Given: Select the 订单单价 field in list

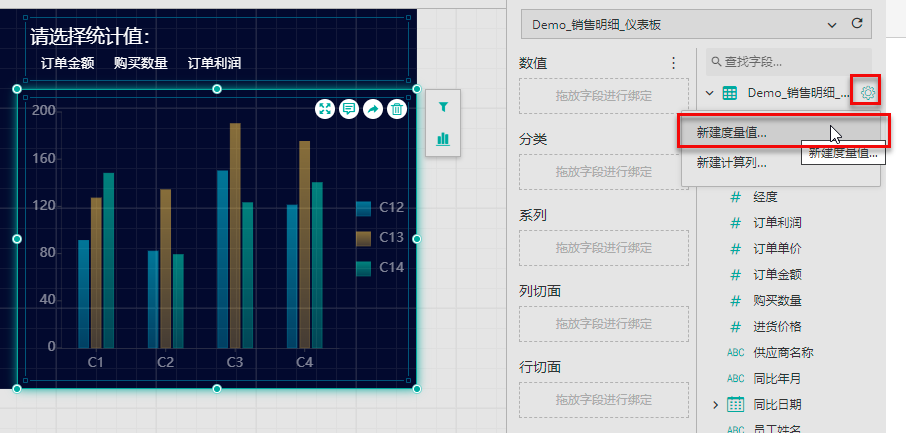Looking at the screenshot, I should [x=777, y=248].
